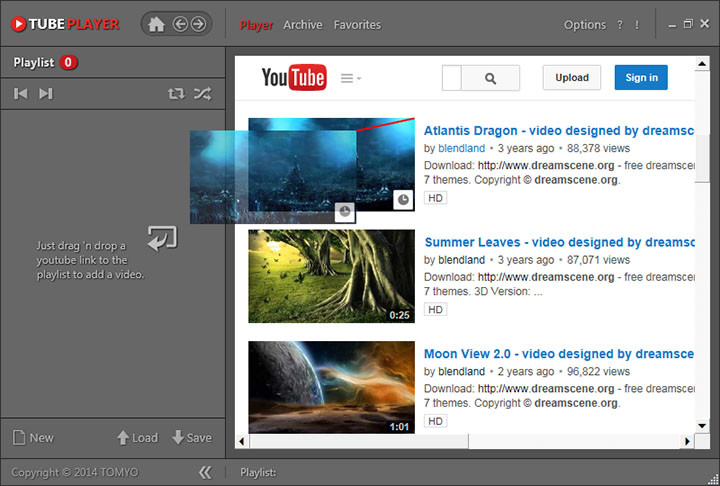Open the Moon View 2.0 video link

(x=559, y=354)
